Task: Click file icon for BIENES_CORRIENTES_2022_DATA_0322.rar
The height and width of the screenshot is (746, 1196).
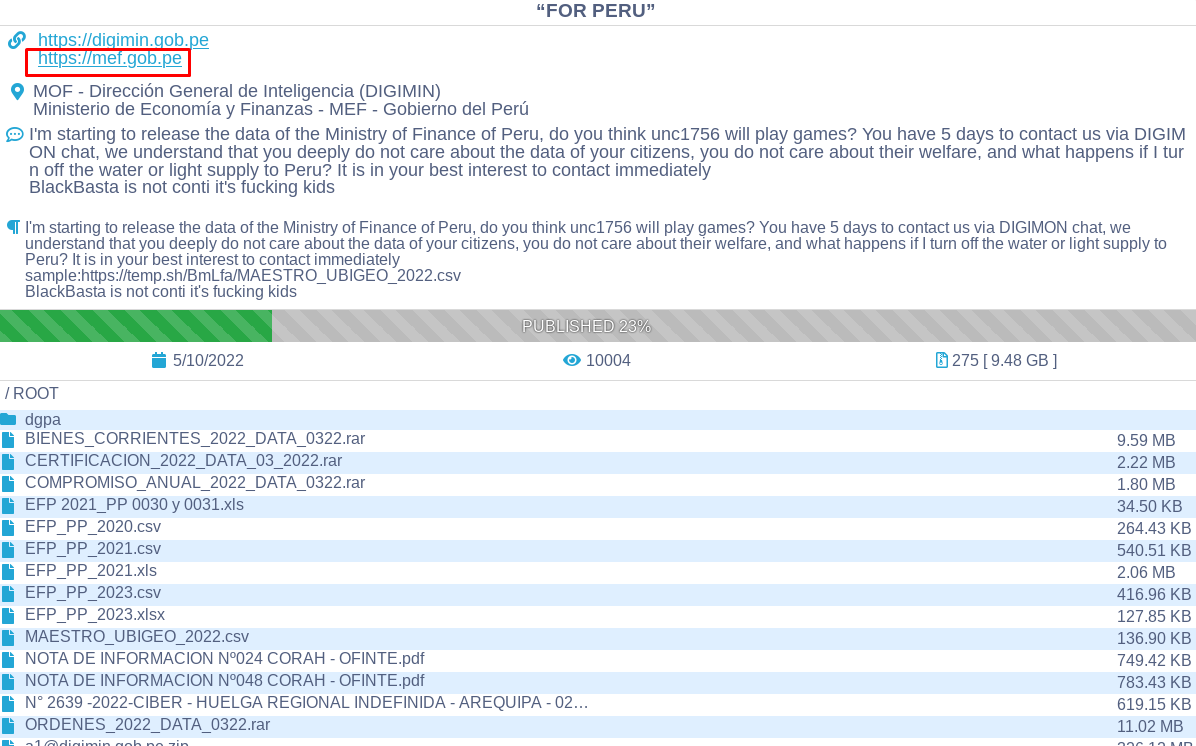Action: click(8, 439)
